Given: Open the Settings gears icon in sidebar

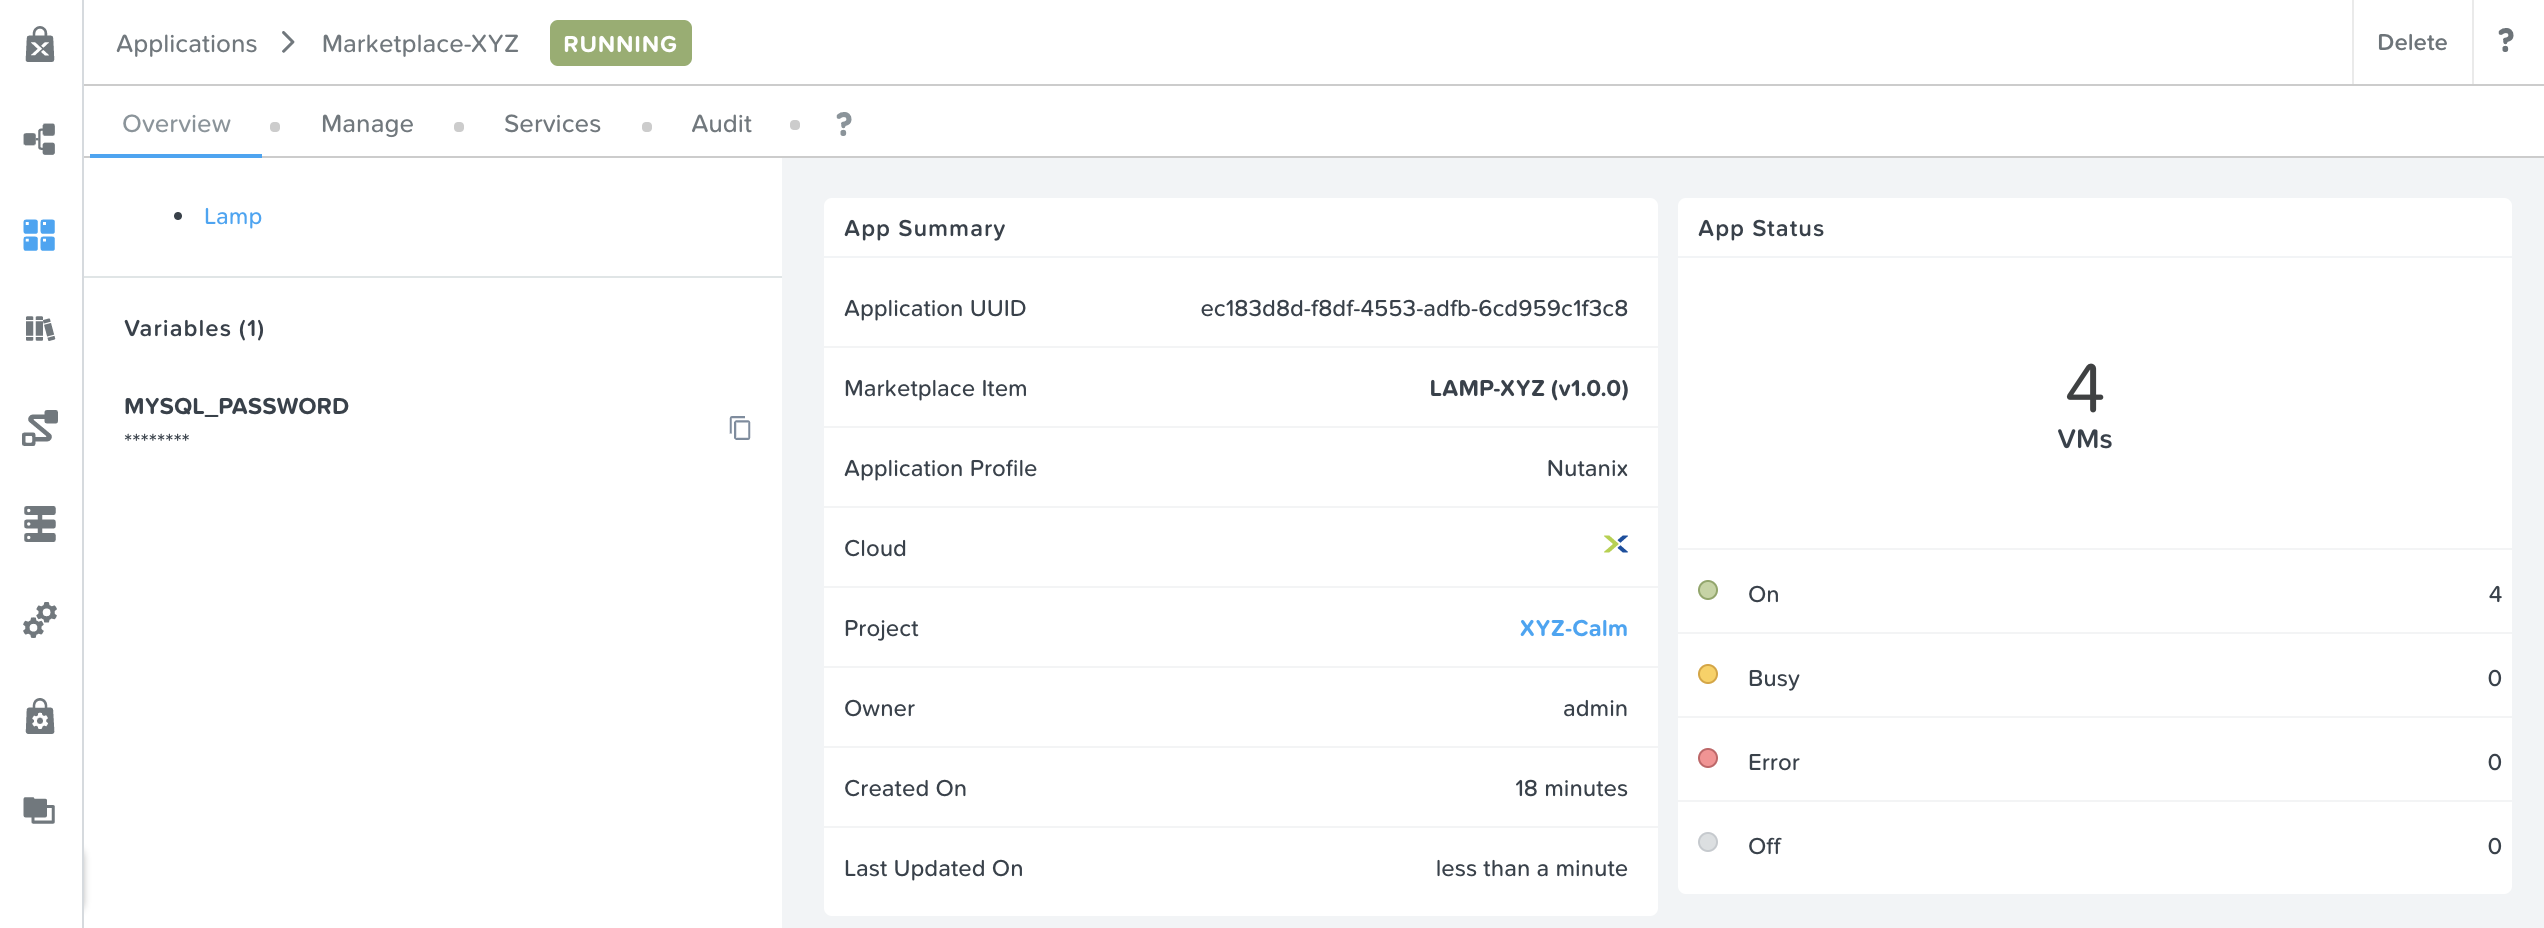Looking at the screenshot, I should click(x=40, y=620).
